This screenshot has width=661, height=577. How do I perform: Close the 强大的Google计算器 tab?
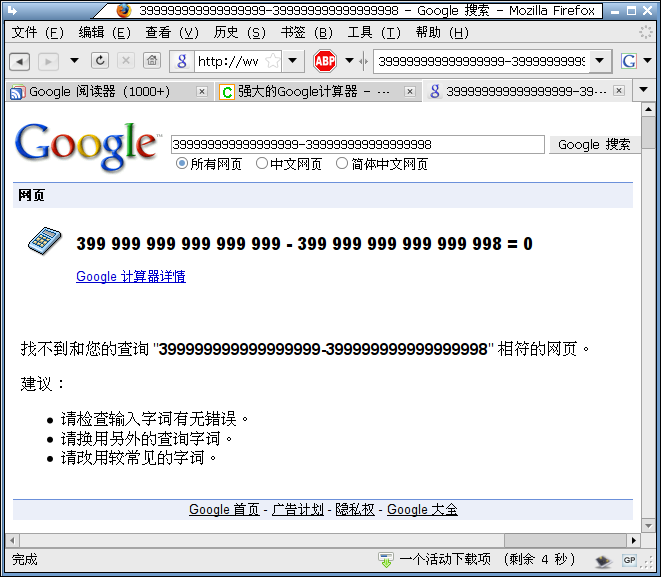tap(409, 91)
